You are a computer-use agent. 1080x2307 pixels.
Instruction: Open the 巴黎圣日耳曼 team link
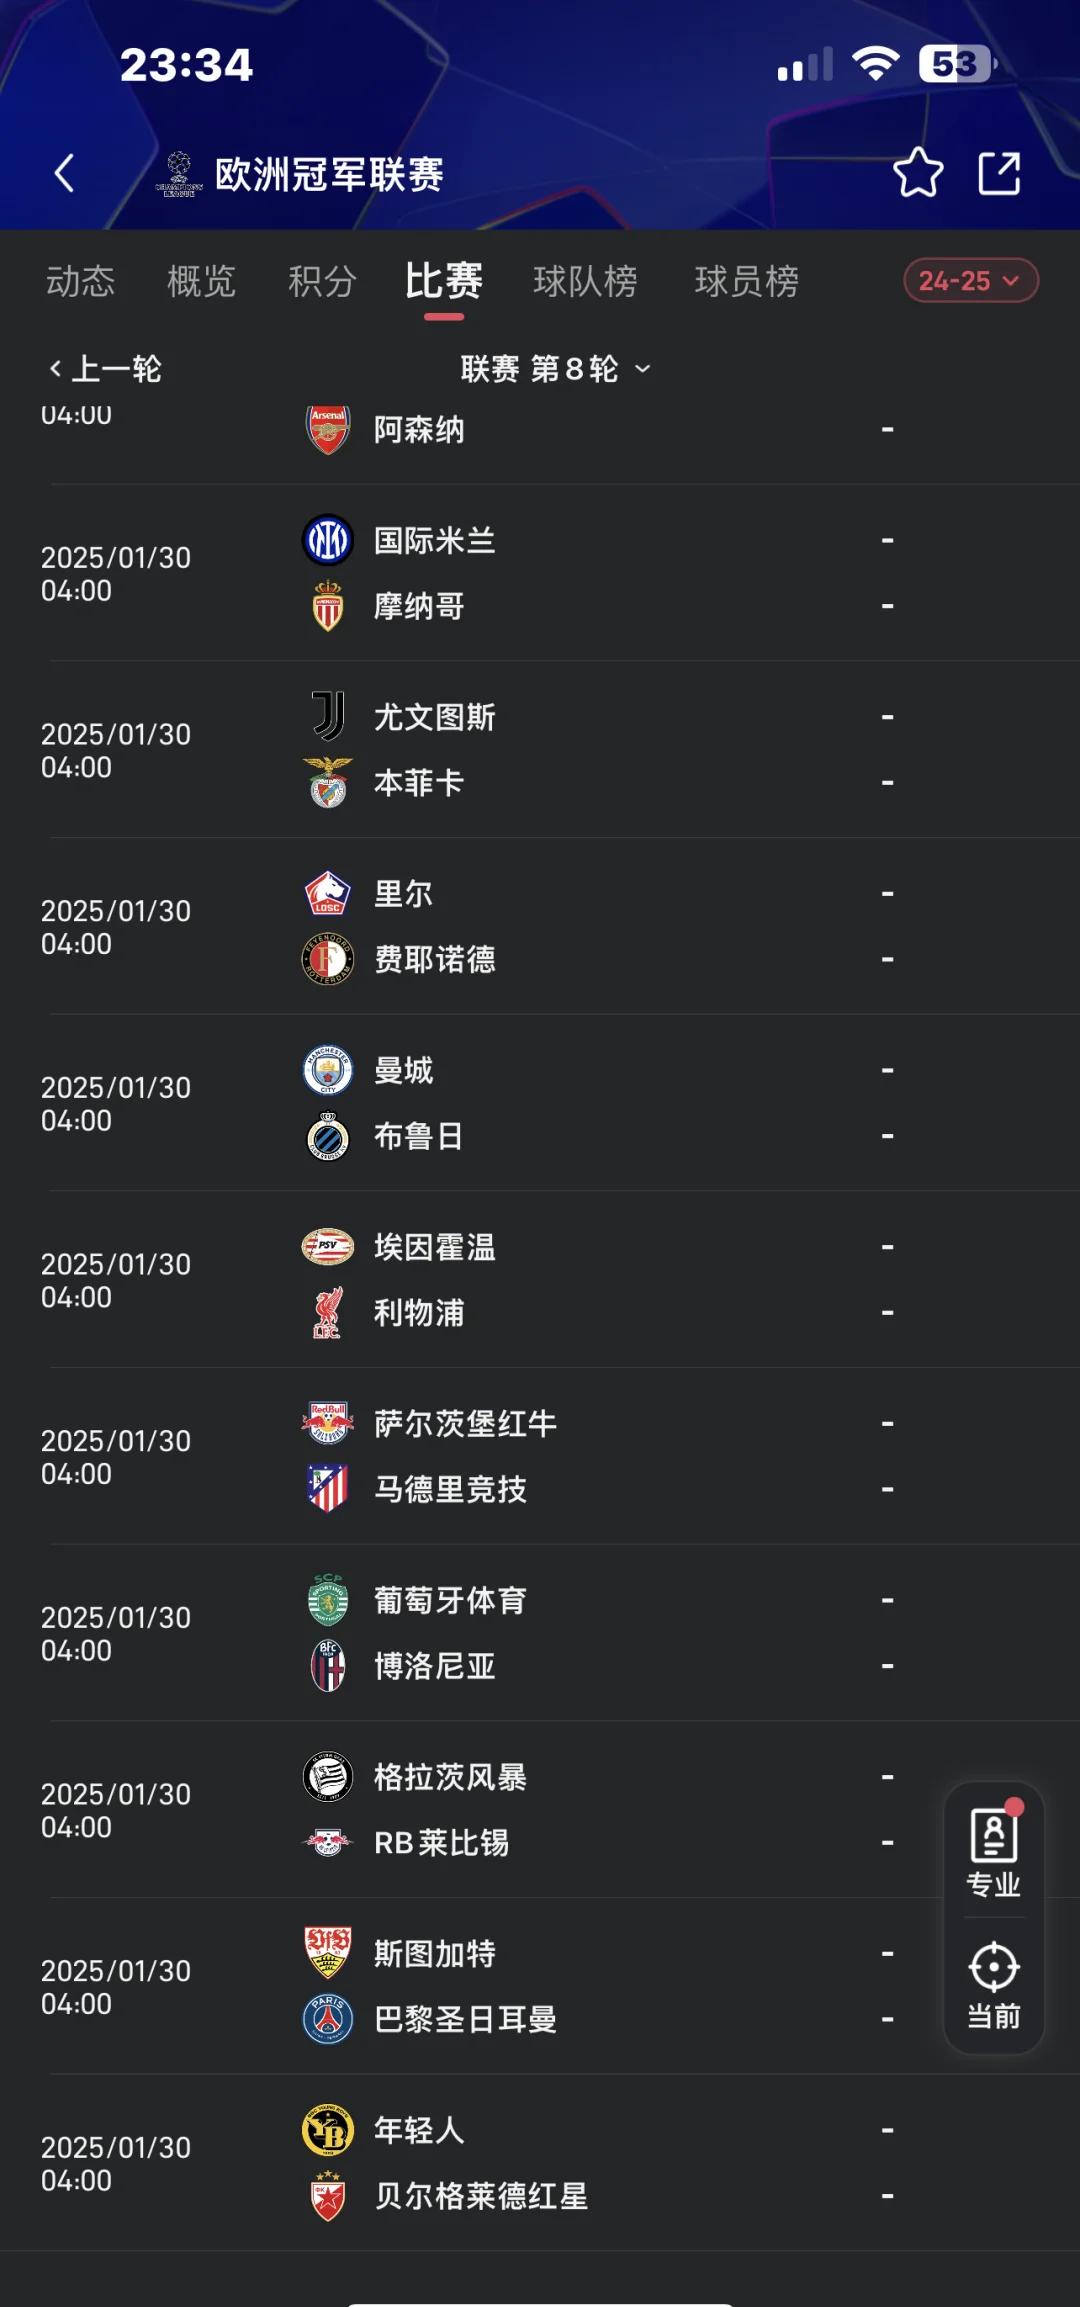pyautogui.click(x=465, y=2019)
